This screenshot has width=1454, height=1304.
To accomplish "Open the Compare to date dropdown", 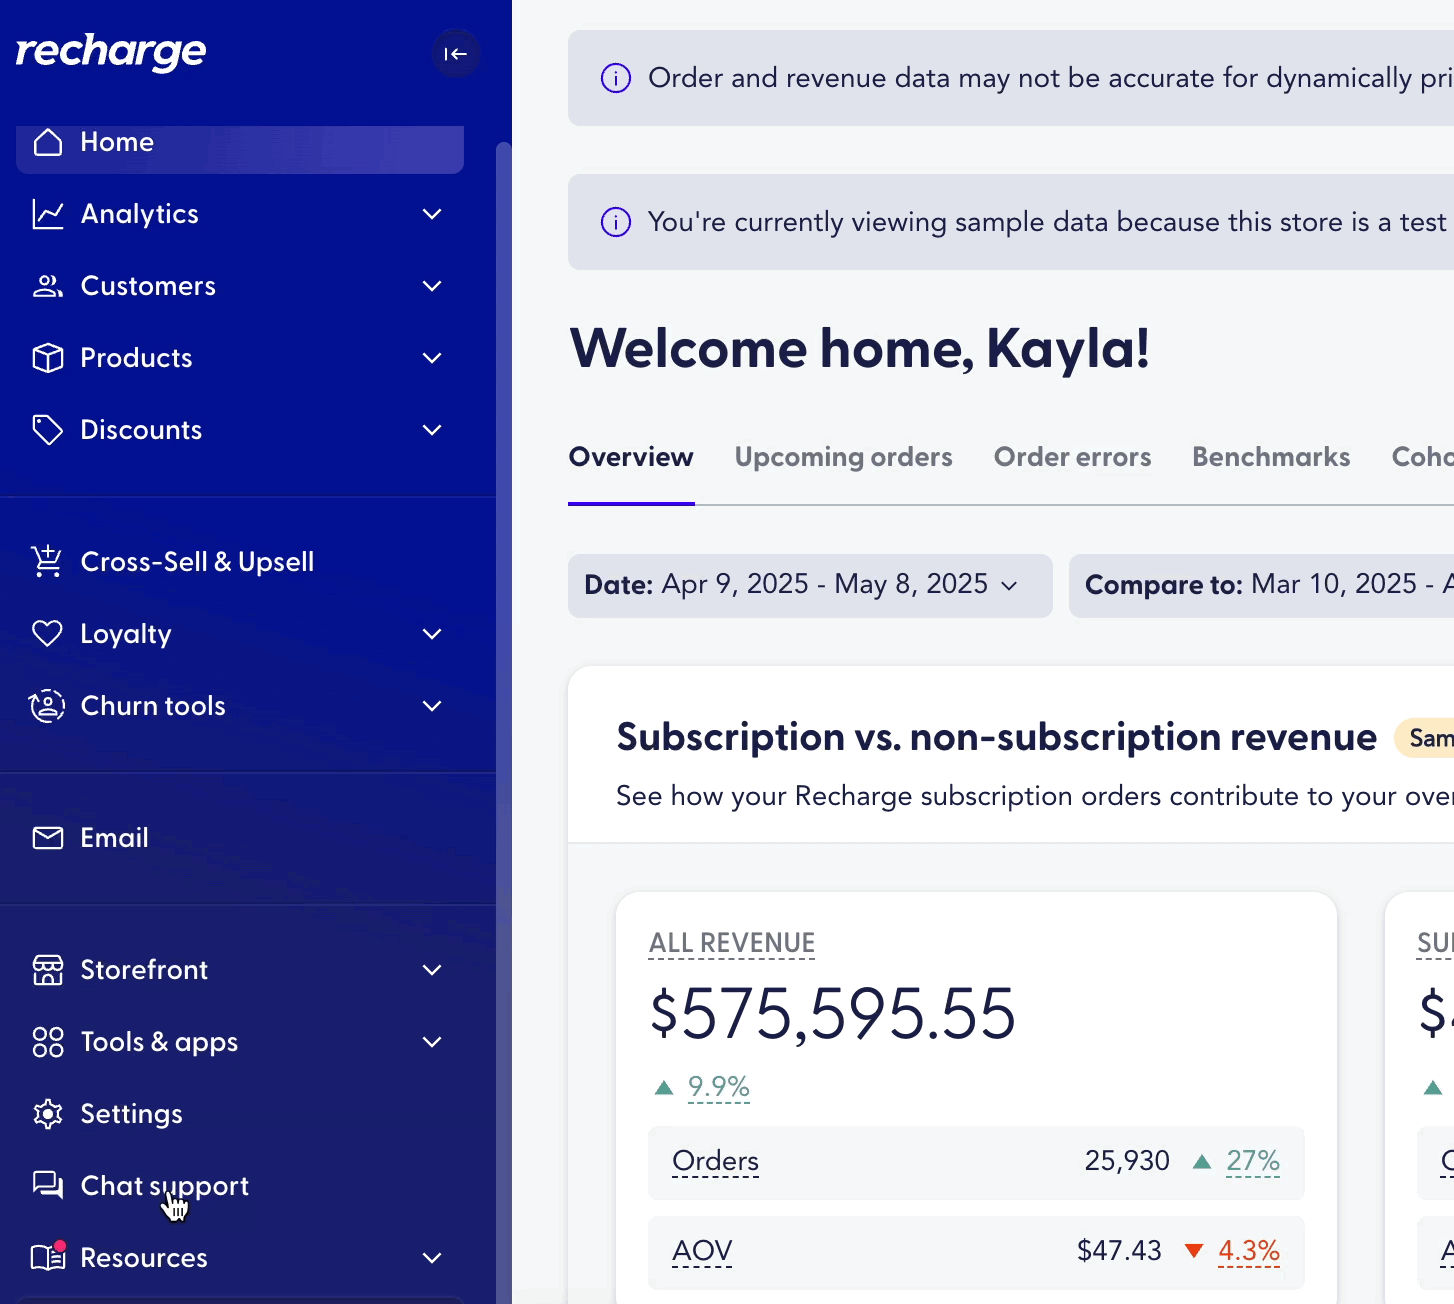I will [1262, 586].
